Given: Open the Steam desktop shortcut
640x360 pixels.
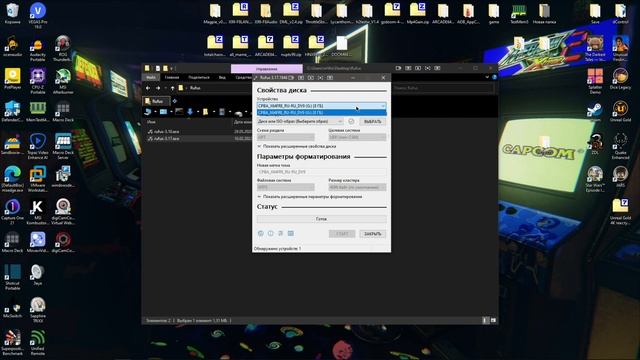Looking at the screenshot, I should coord(595,112).
